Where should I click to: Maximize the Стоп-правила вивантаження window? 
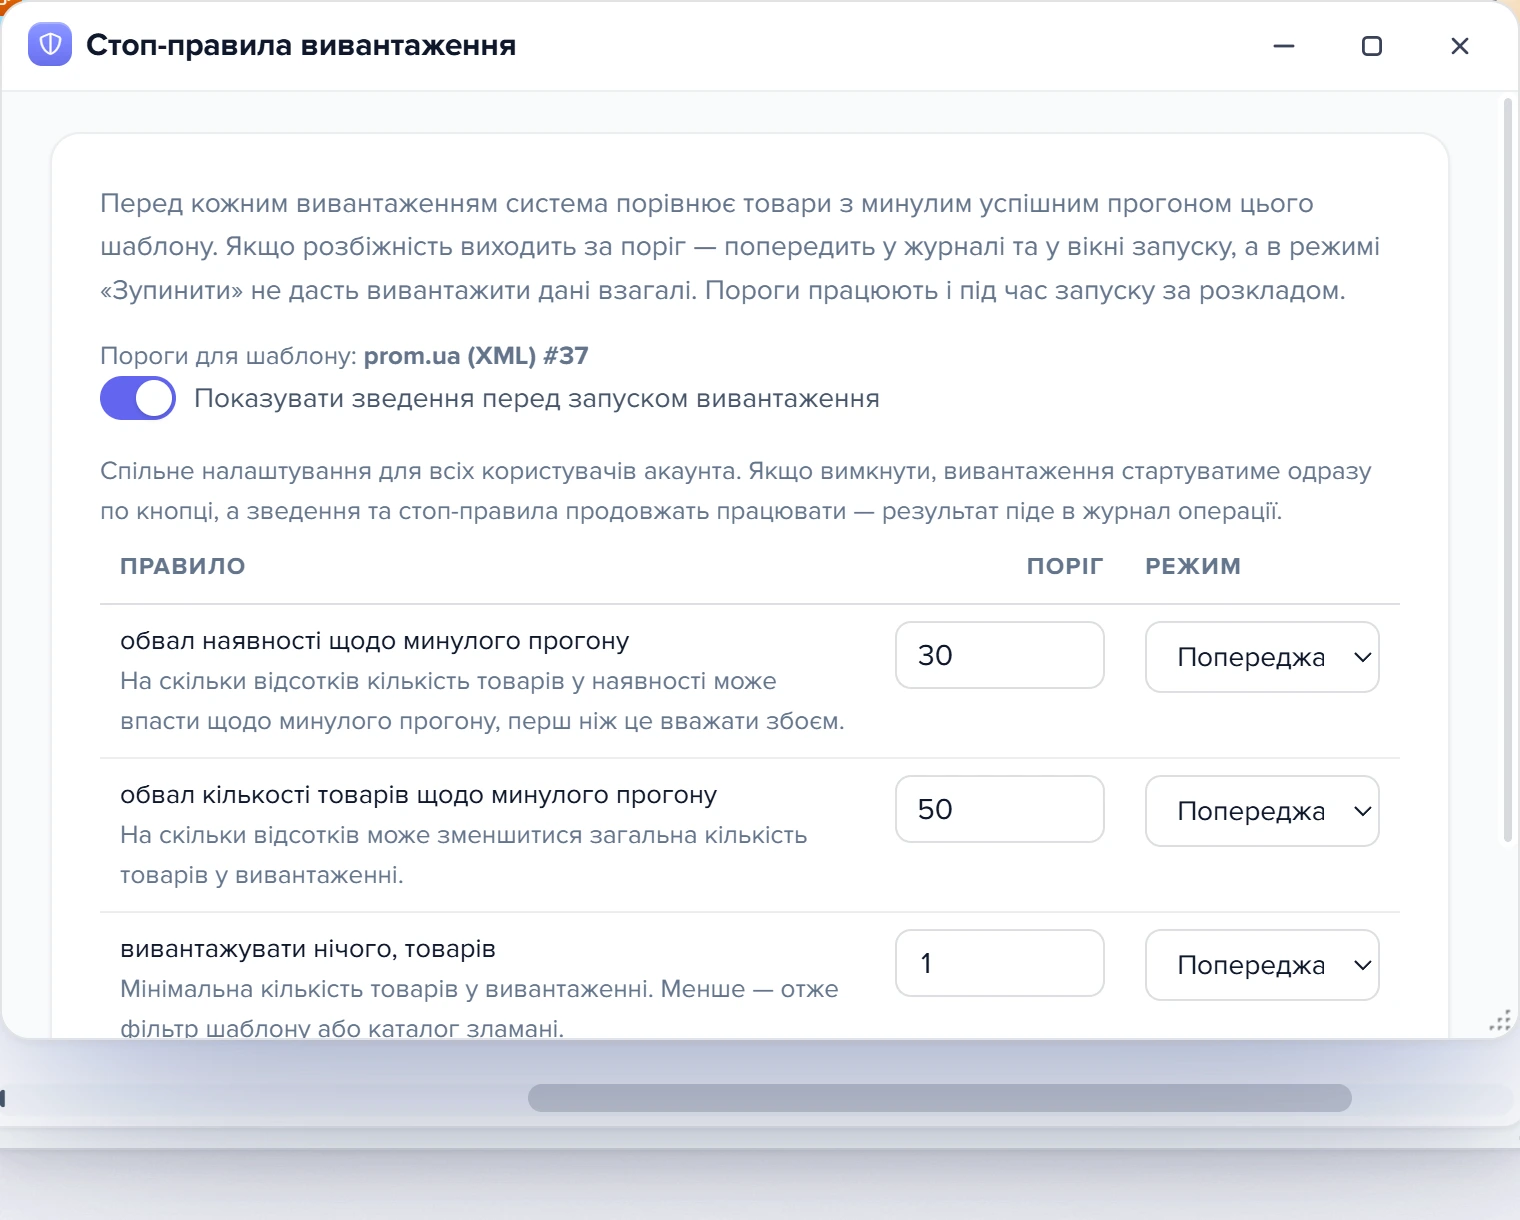point(1372,46)
